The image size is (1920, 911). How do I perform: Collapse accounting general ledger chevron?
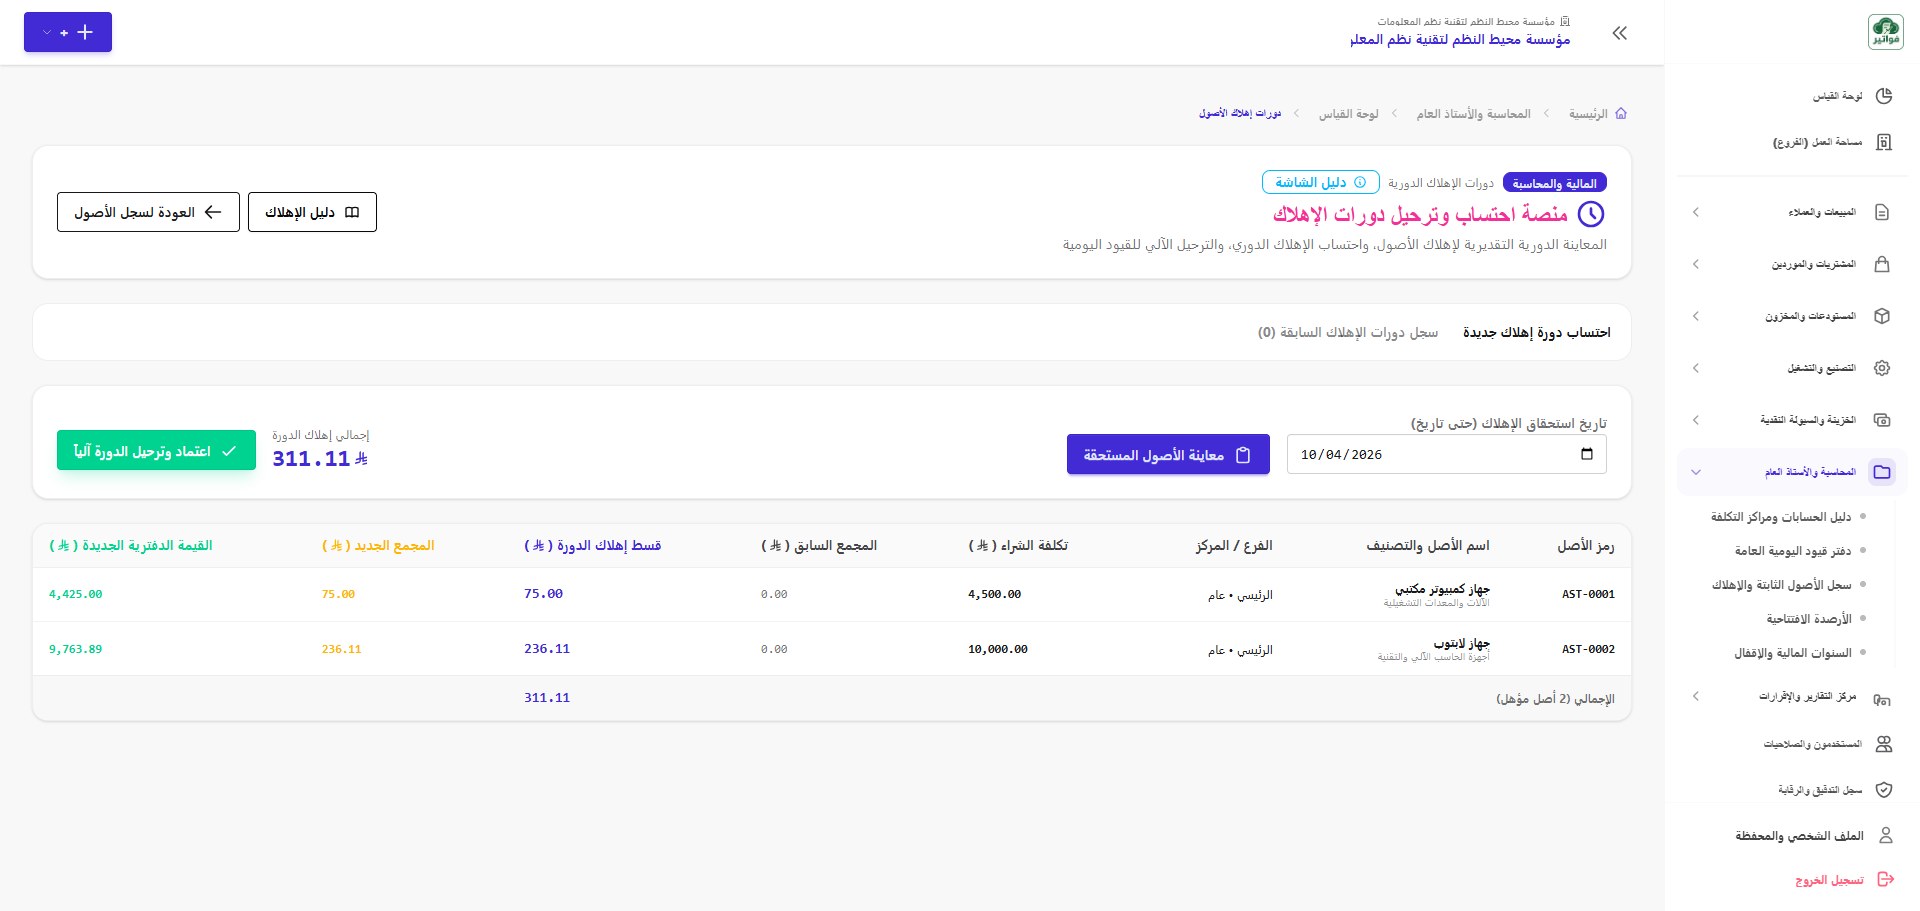[x=1696, y=472]
